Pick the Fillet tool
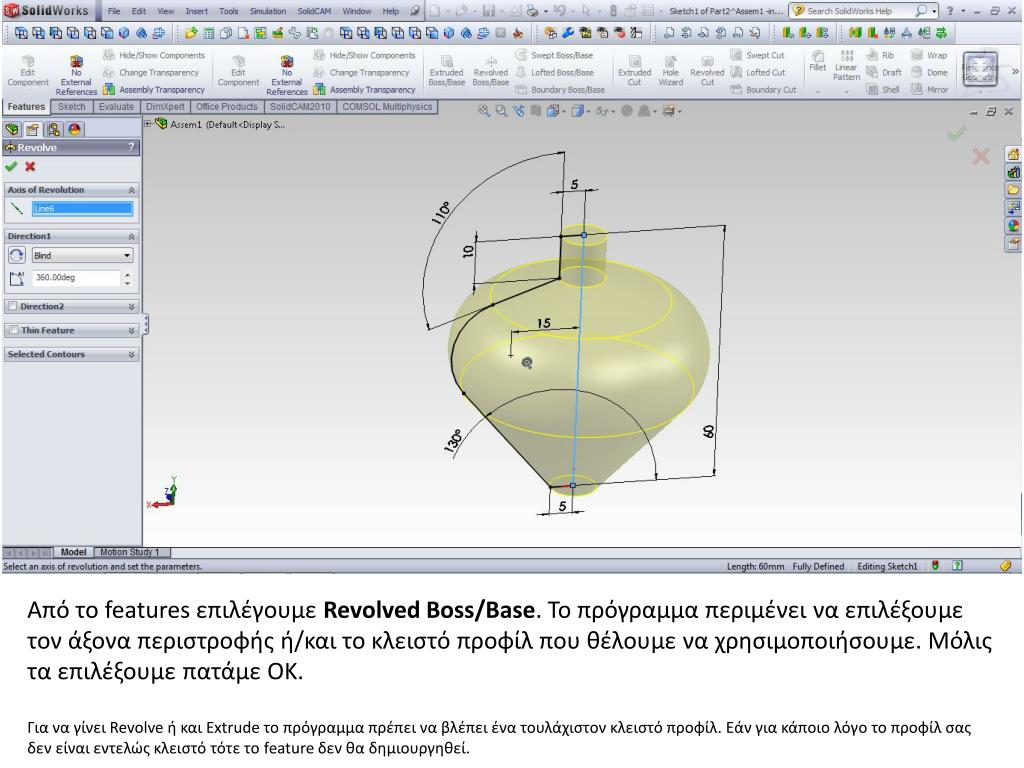This screenshot has width=1024, height=768. [x=818, y=61]
